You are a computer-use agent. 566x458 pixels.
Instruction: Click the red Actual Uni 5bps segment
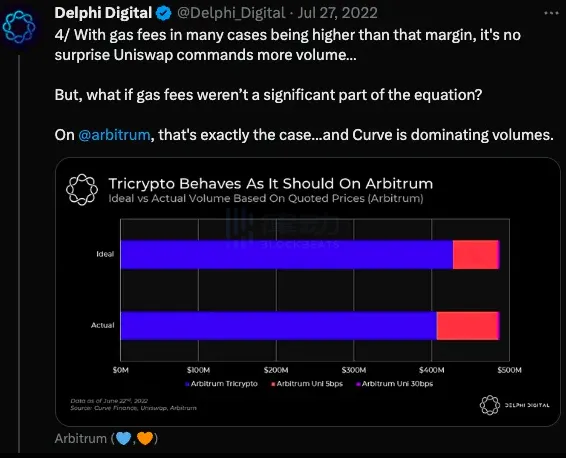coord(468,326)
